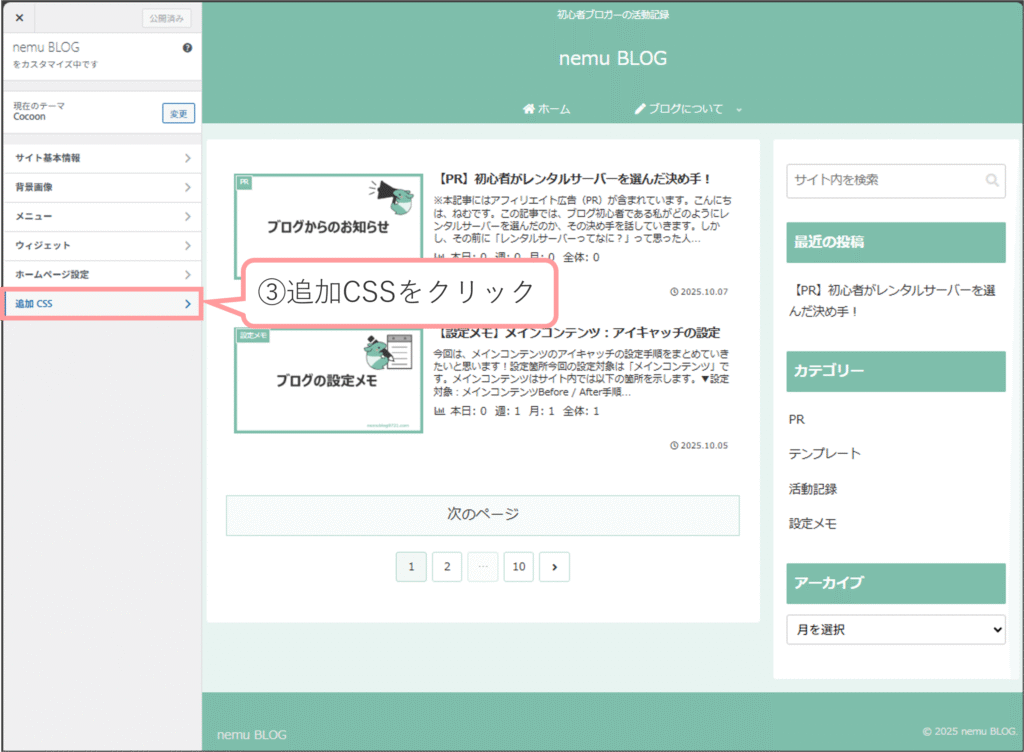This screenshot has height=752, width=1024.
Task: Click the PR label on first thumbnail
Action: [x=243, y=183]
